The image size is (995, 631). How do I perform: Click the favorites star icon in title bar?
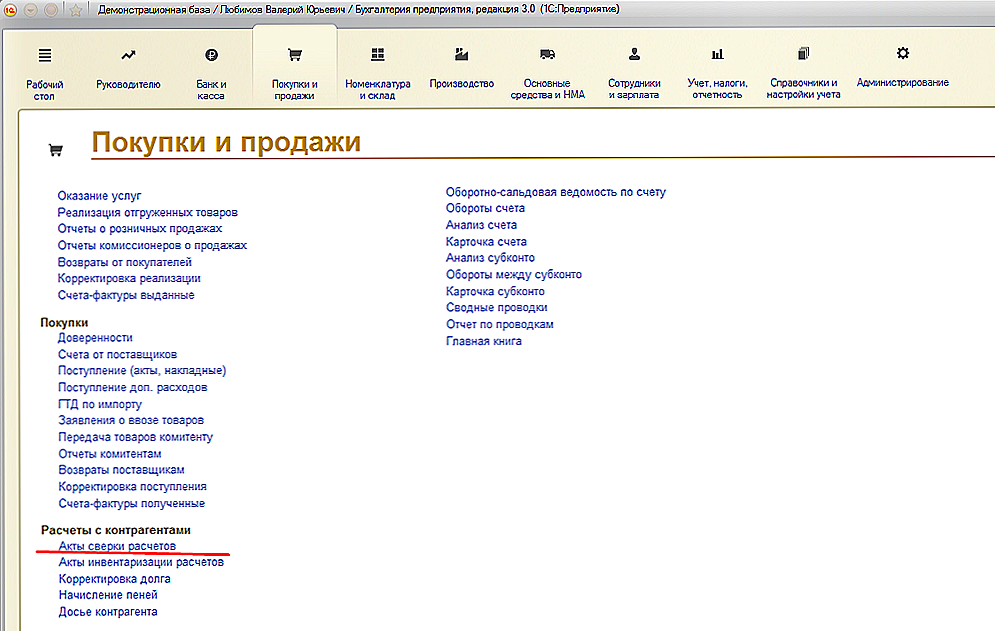76,10
